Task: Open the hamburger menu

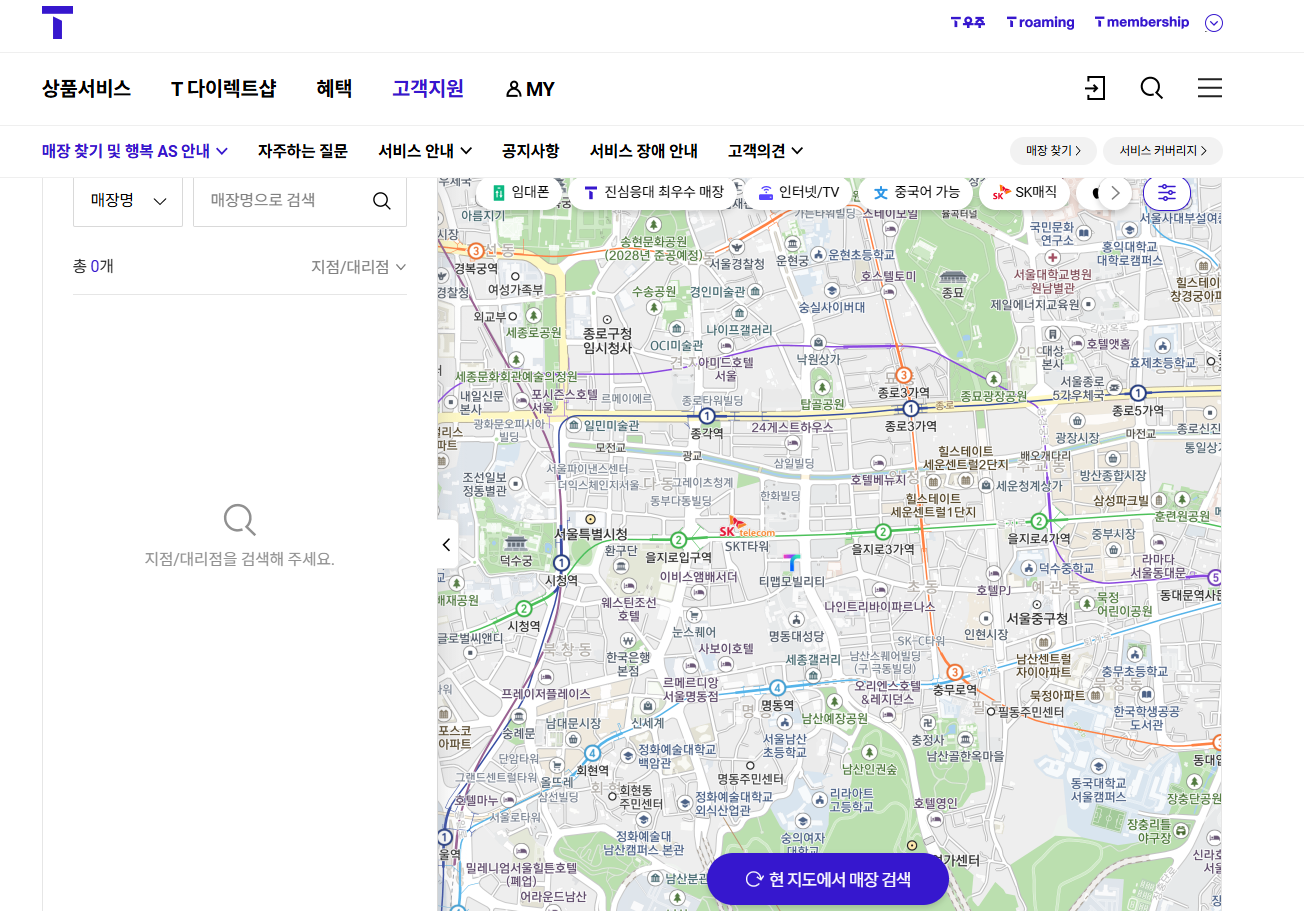Action: pyautogui.click(x=1210, y=88)
